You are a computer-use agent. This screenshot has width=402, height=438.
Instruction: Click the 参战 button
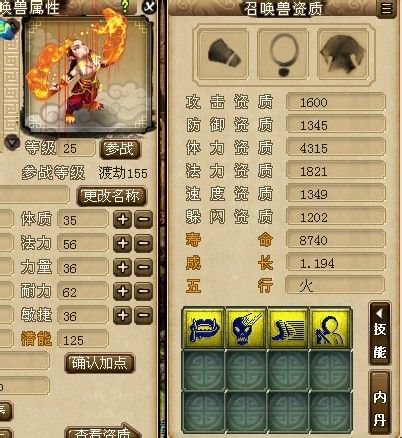120,149
